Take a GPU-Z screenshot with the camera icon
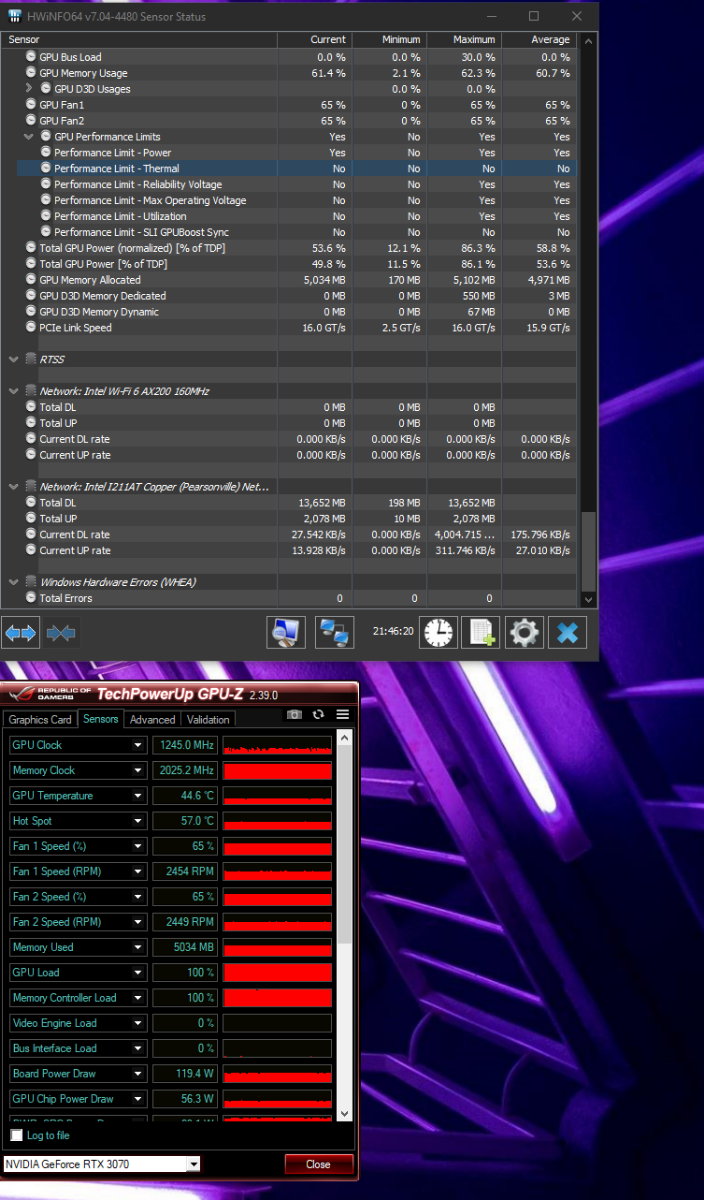Image resolution: width=704 pixels, height=1200 pixels. click(294, 714)
